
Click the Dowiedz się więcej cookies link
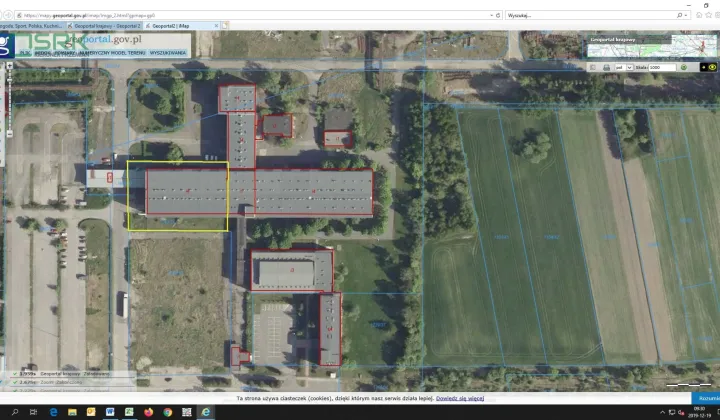point(460,398)
